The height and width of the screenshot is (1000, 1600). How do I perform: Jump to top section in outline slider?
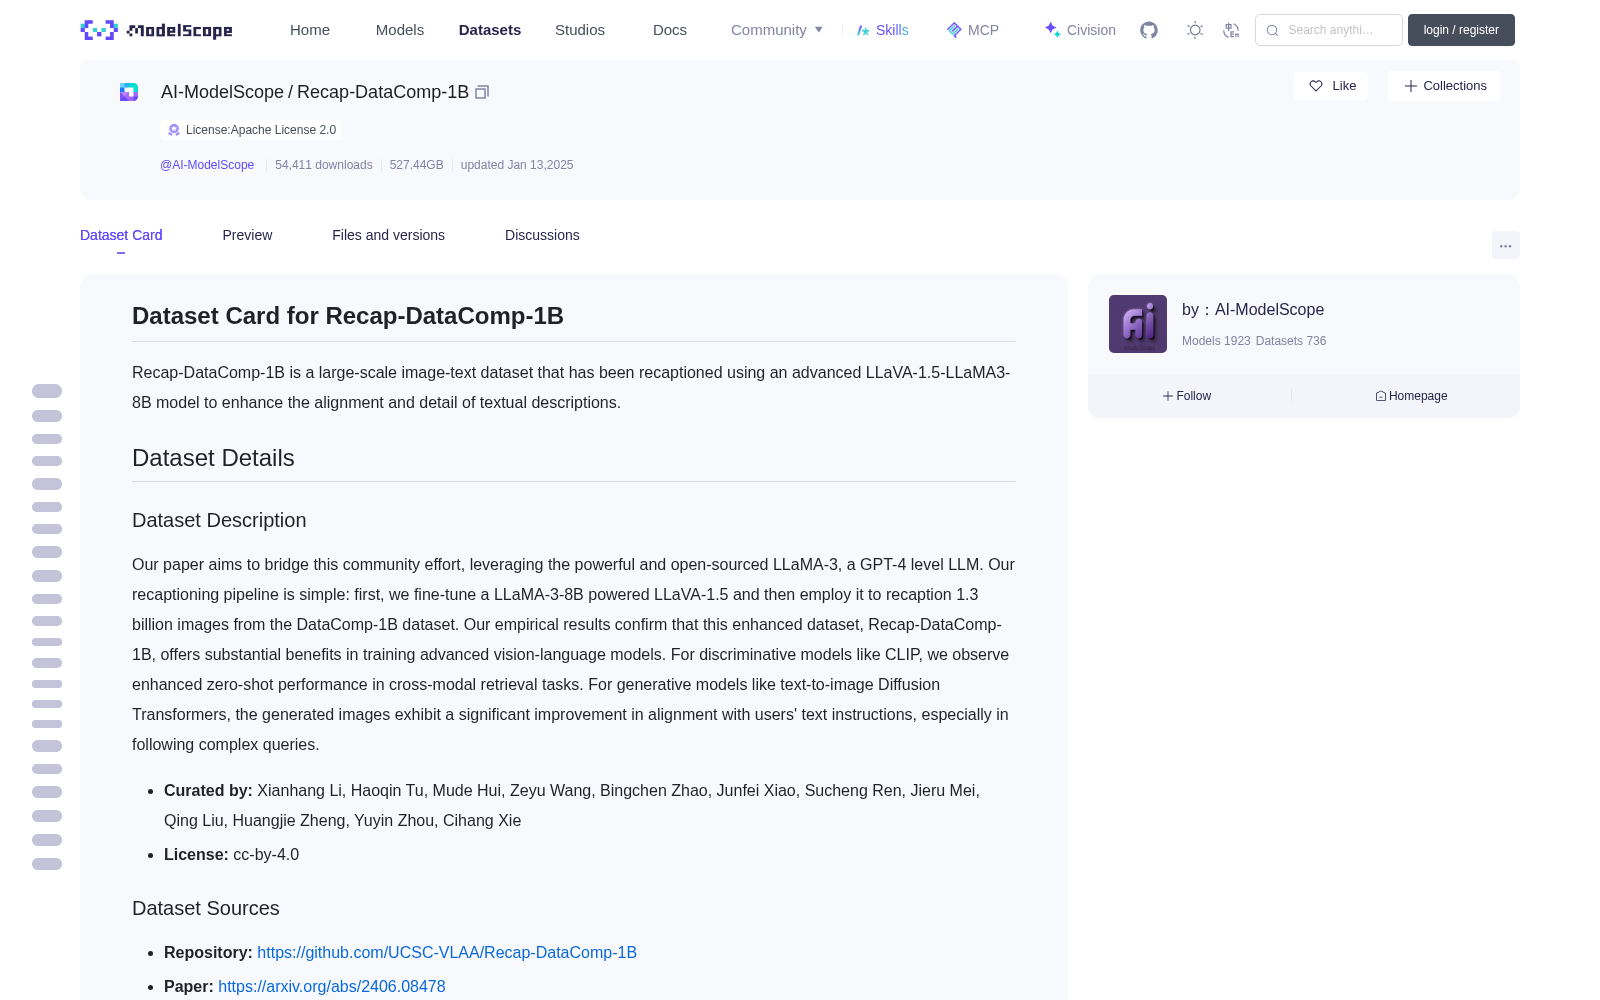coord(47,391)
